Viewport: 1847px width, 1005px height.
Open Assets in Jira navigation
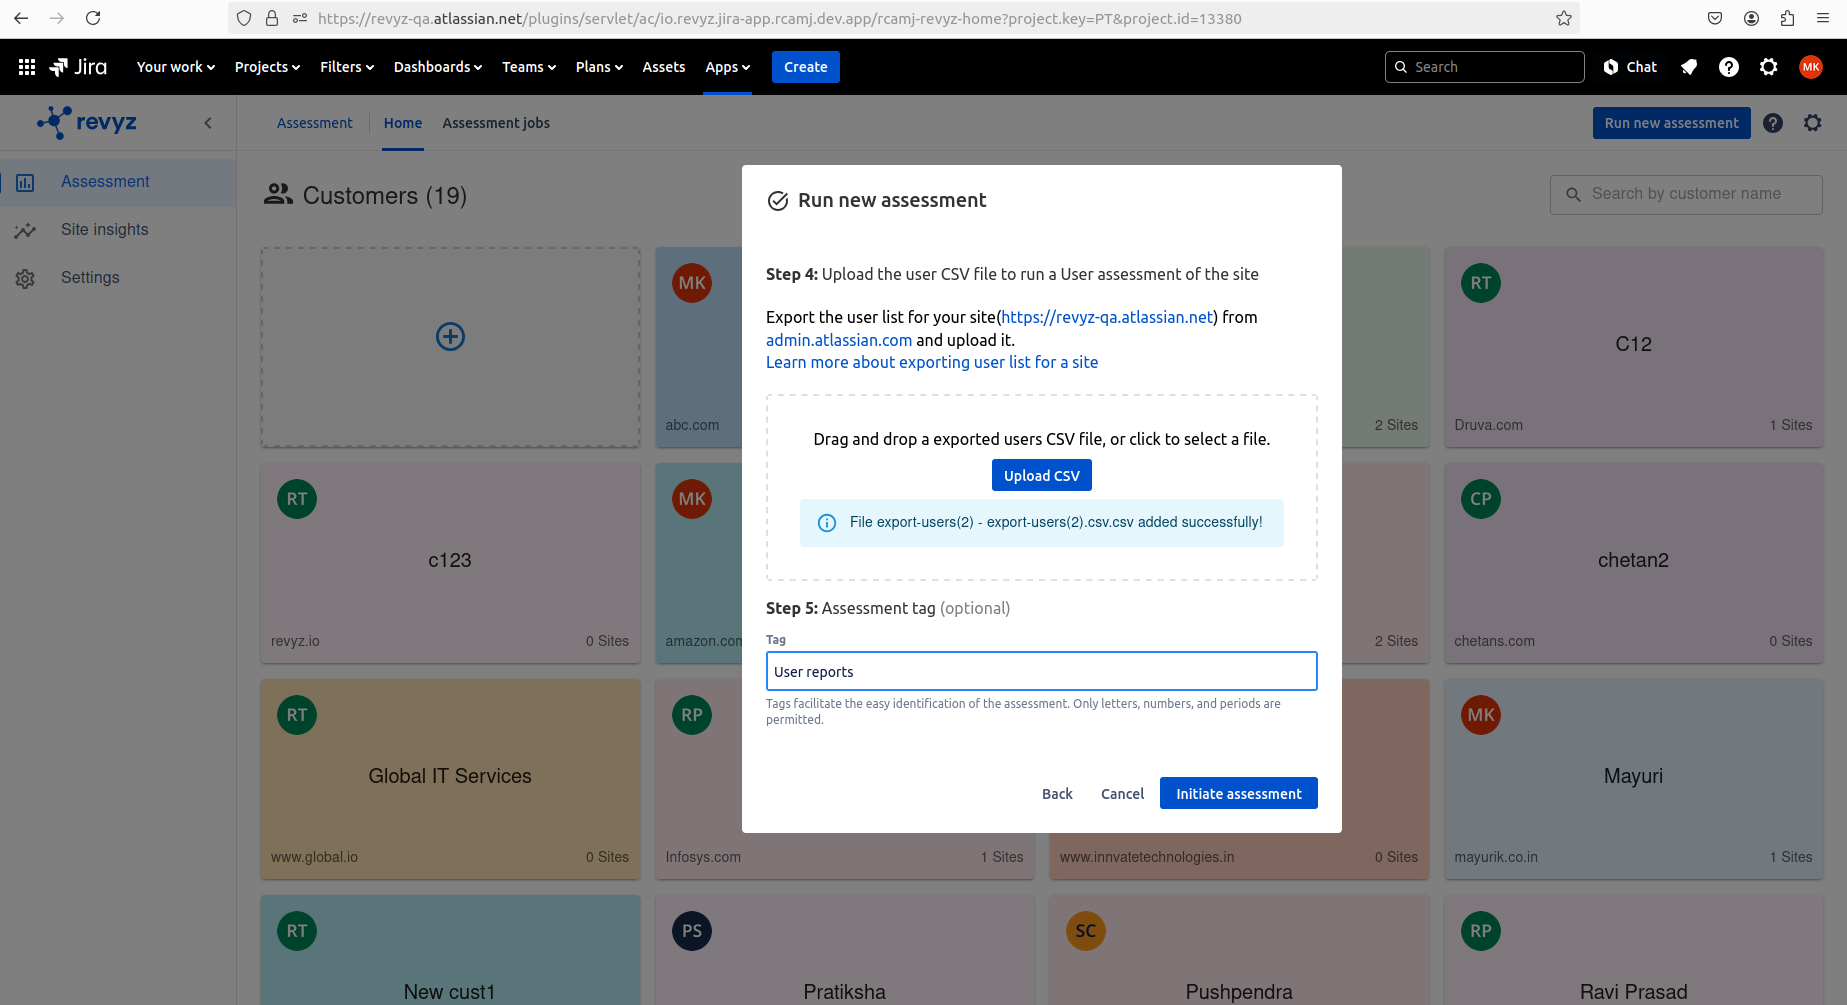664,67
